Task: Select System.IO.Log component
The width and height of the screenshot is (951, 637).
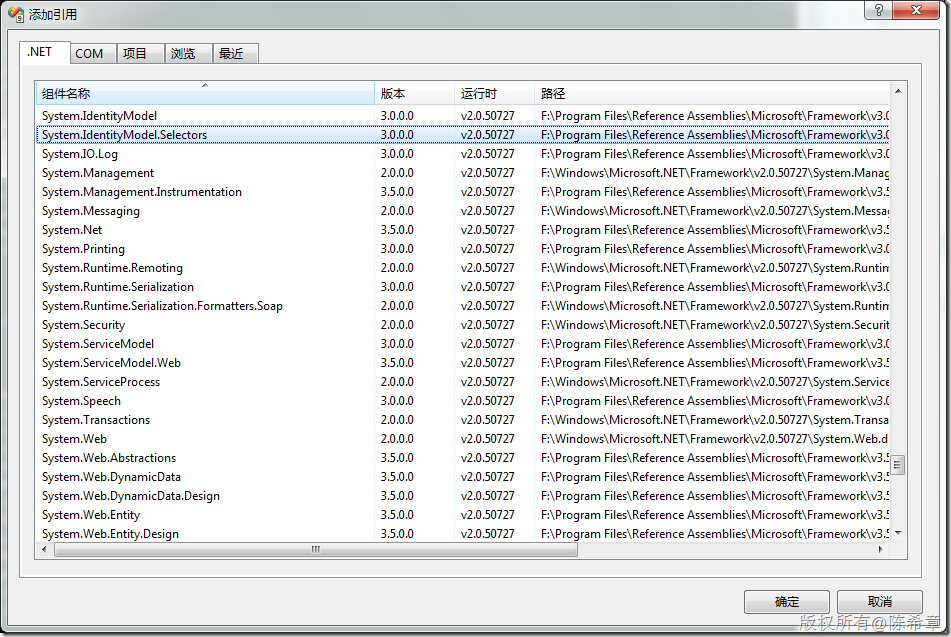Action: tap(463, 153)
